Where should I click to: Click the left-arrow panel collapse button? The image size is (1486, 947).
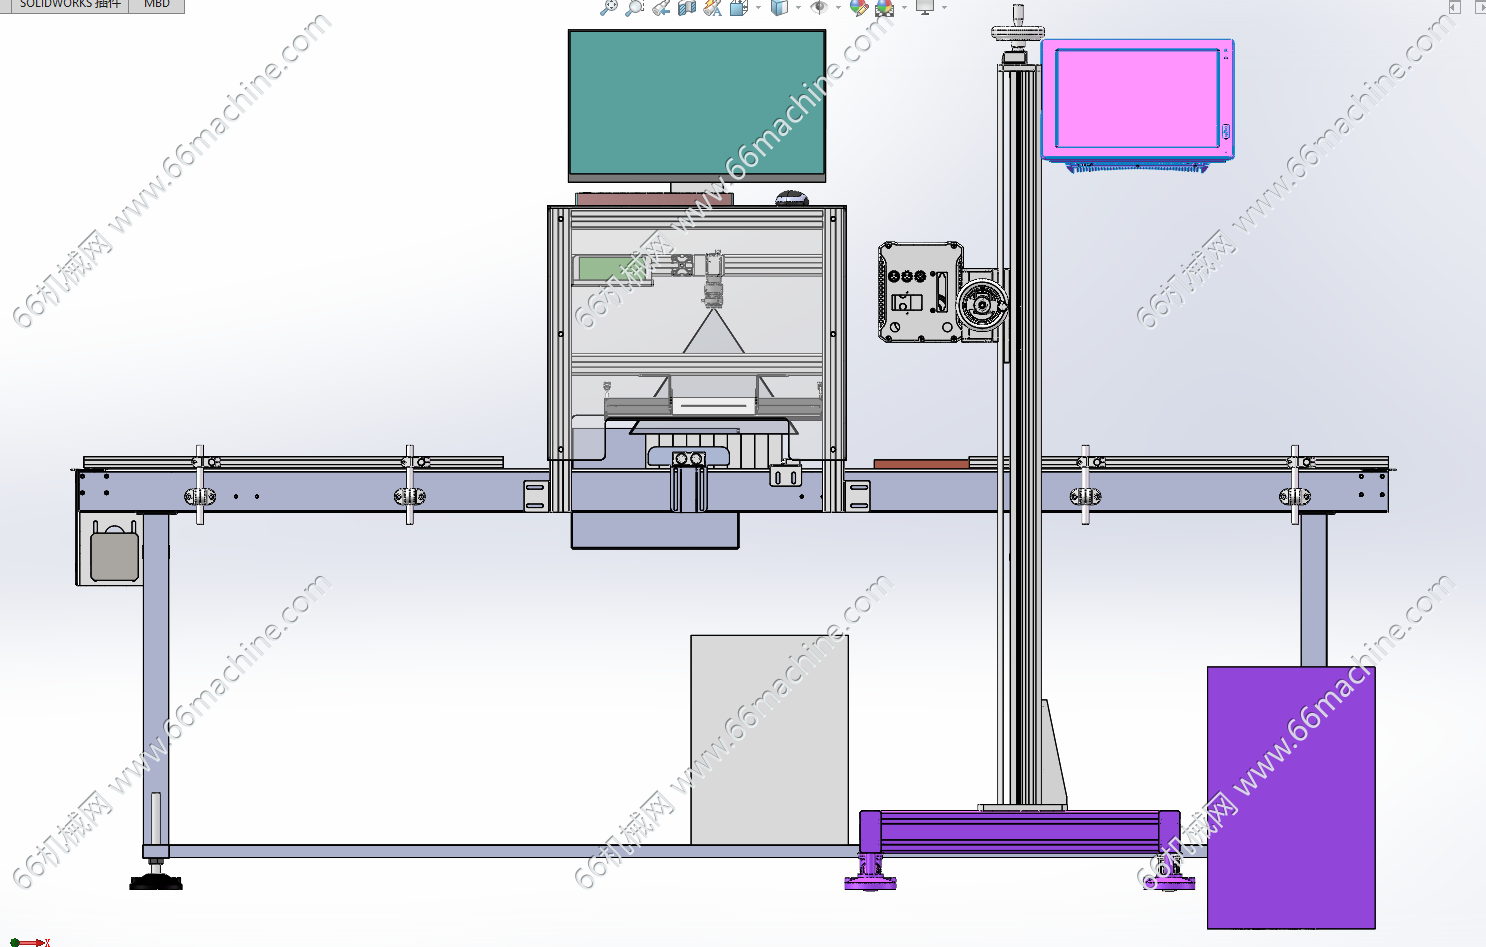(1455, 6)
